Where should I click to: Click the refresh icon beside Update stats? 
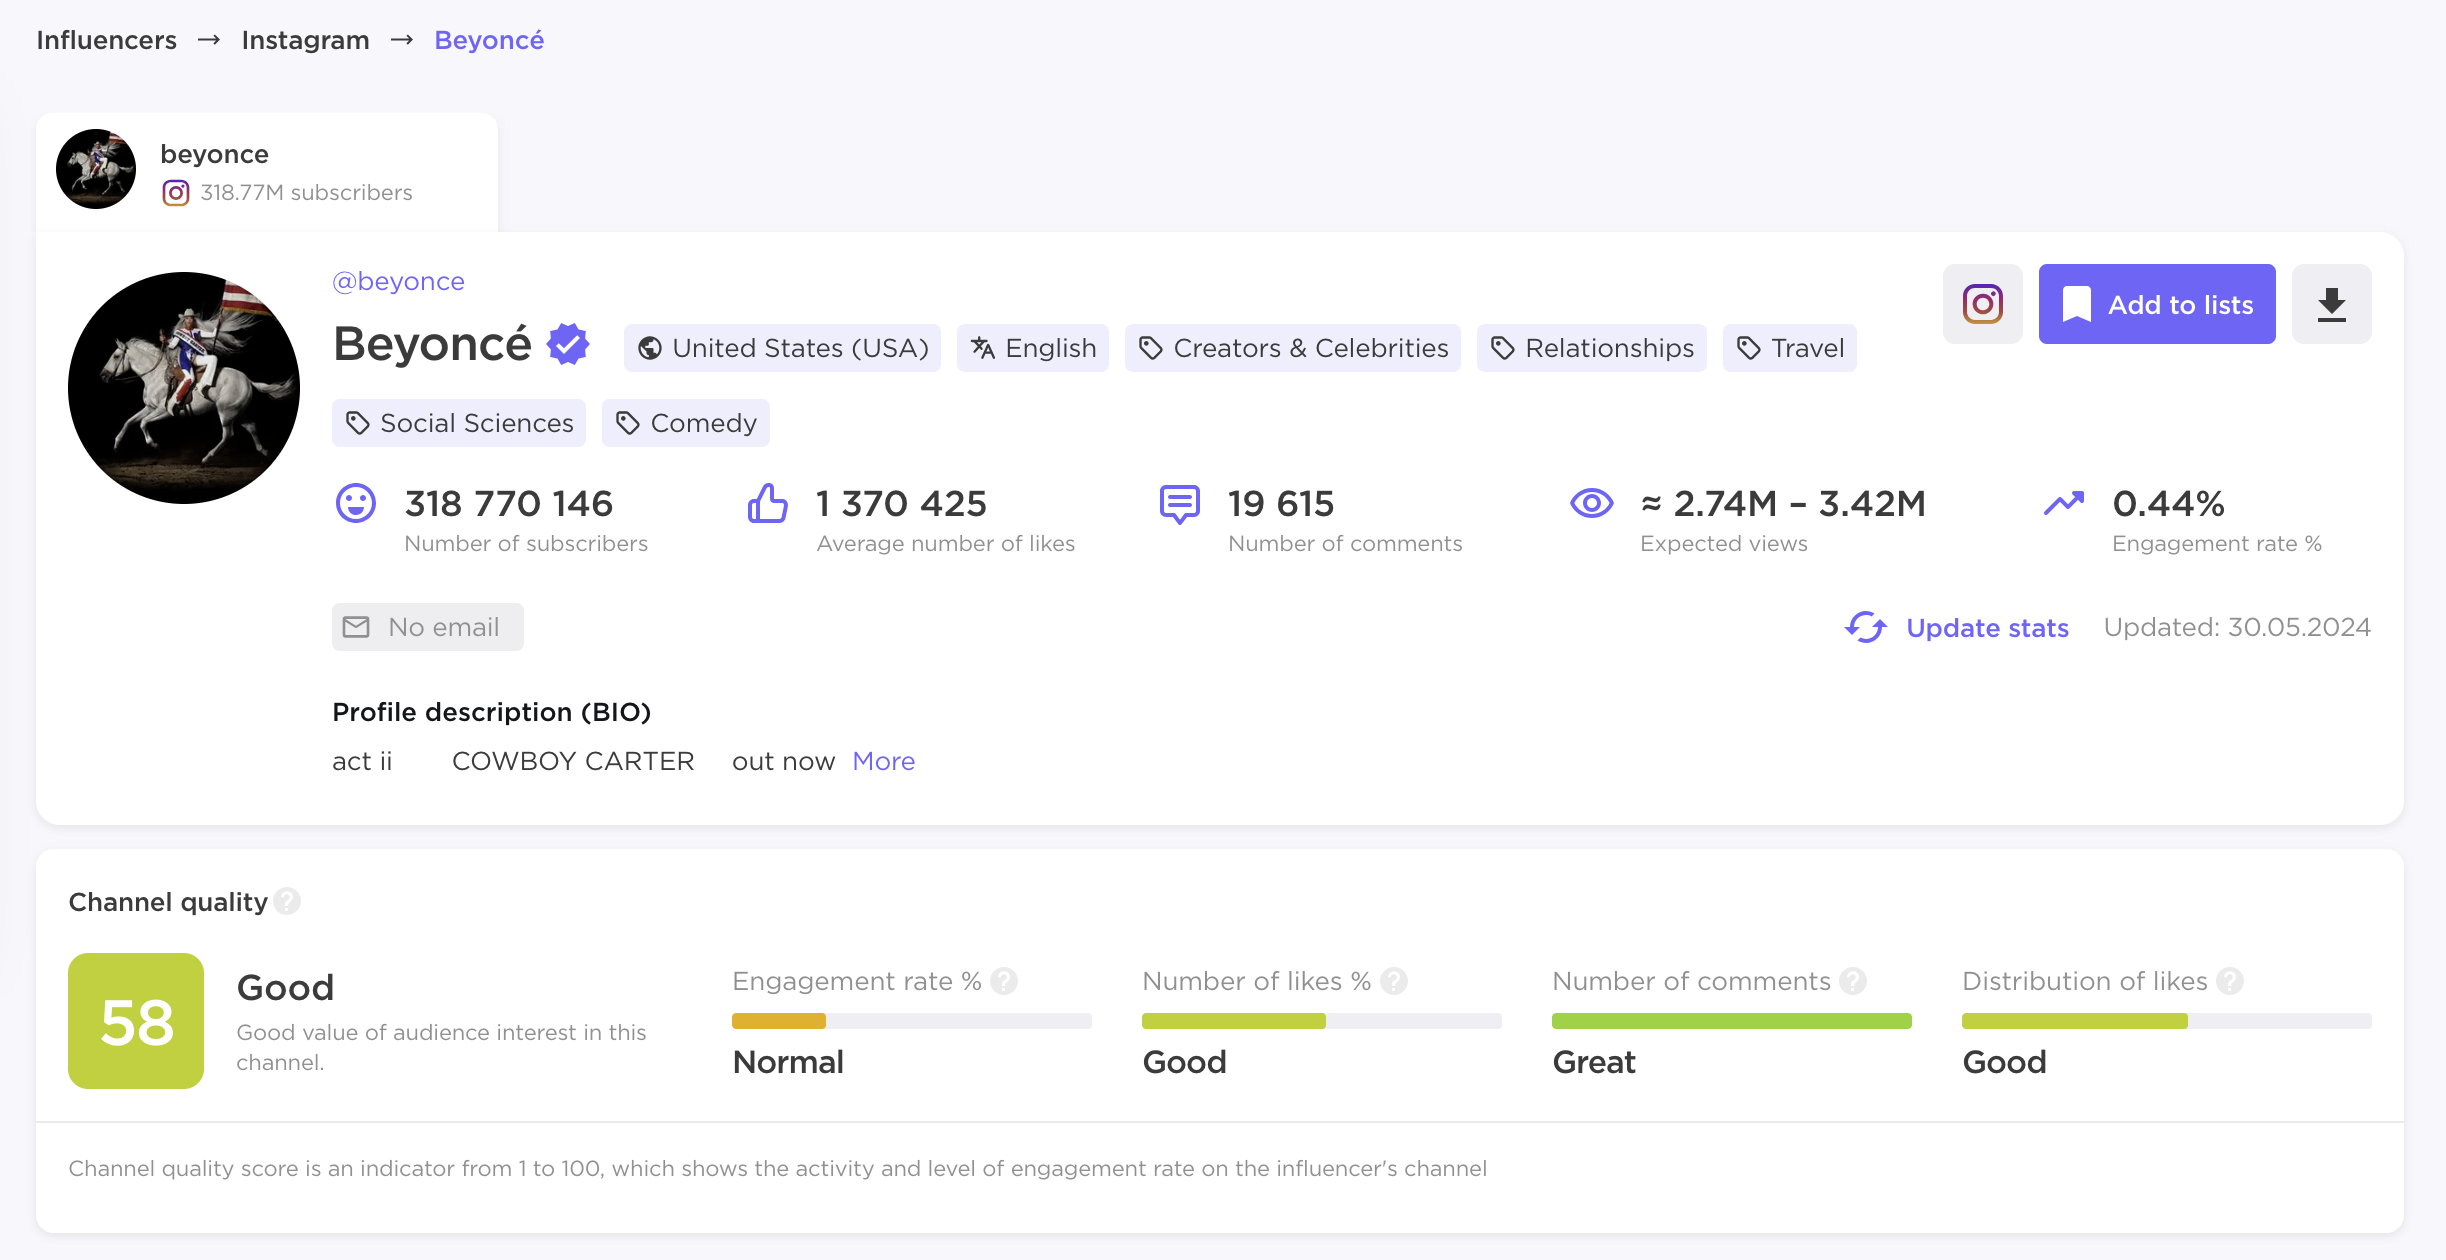click(1866, 628)
